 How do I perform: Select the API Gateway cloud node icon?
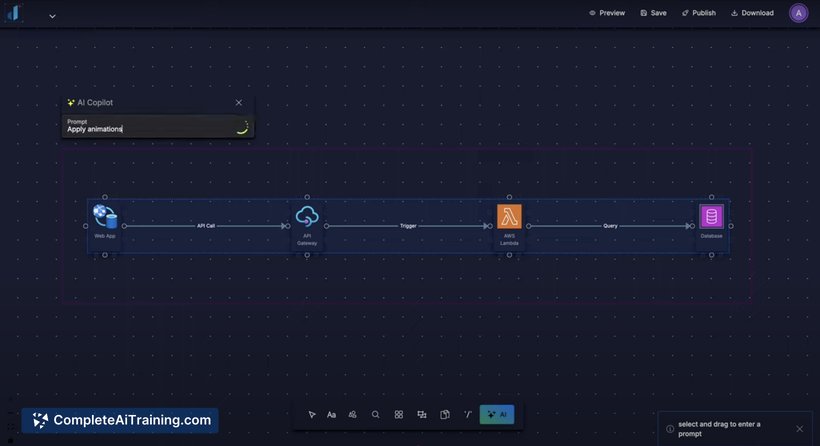pos(307,216)
